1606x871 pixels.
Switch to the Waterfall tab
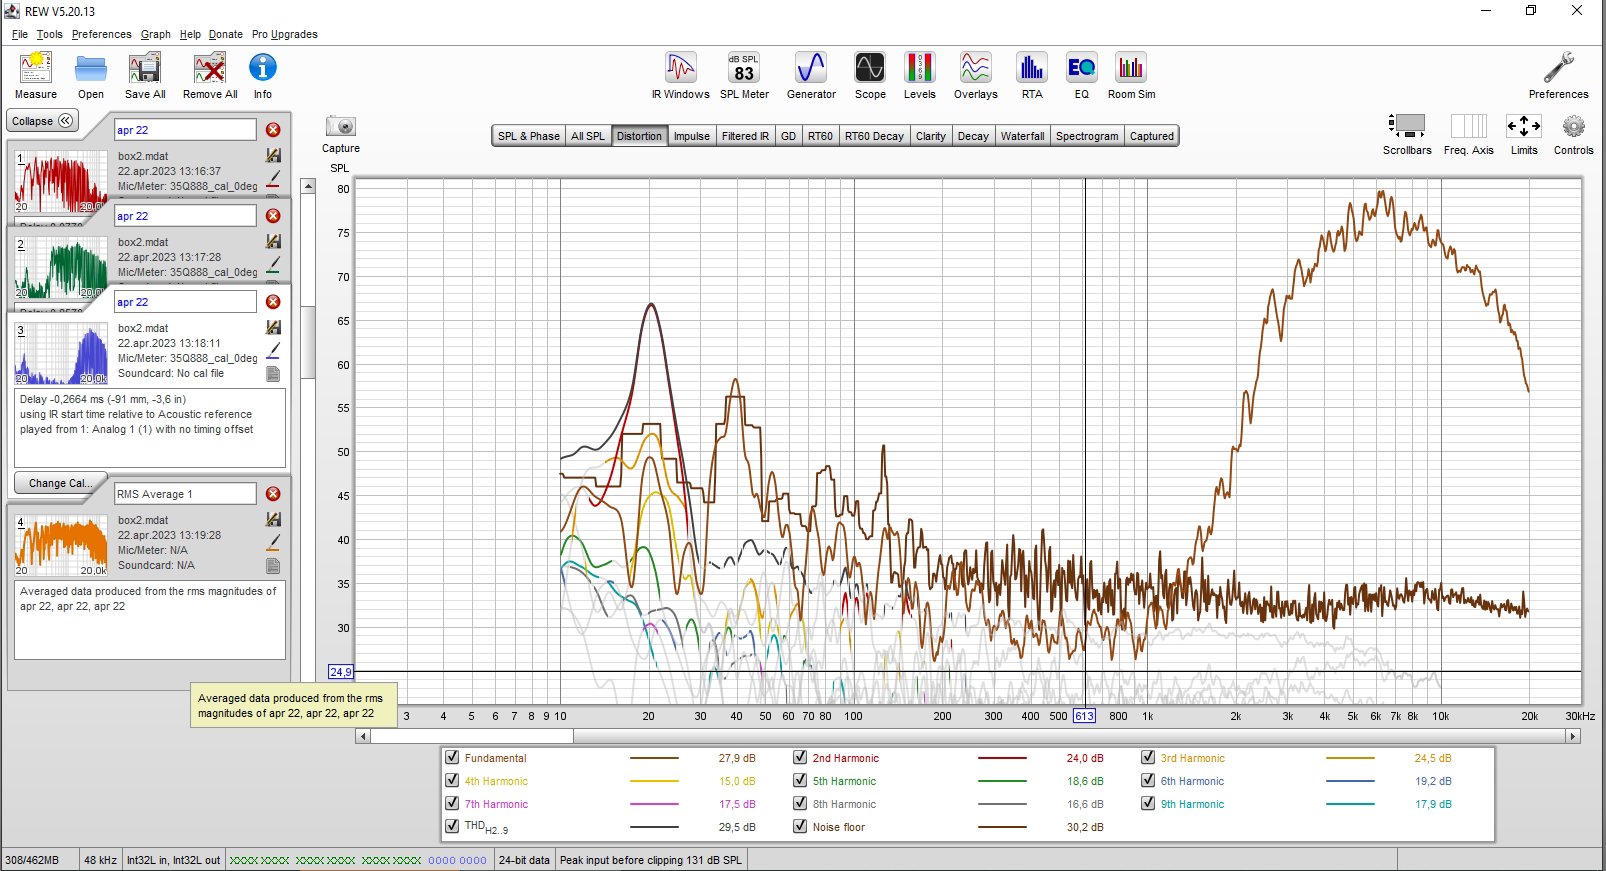pyautogui.click(x=1022, y=136)
